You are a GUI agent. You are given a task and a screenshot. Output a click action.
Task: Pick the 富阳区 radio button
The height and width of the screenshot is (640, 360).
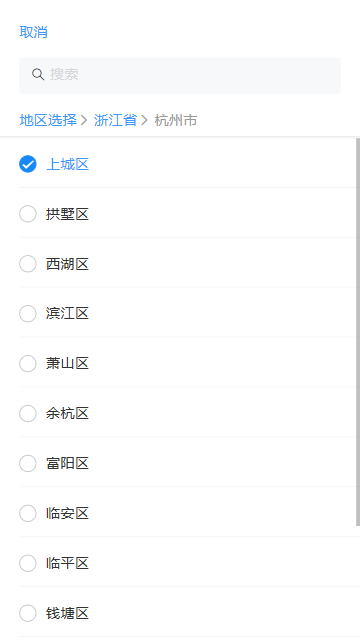(x=28, y=463)
